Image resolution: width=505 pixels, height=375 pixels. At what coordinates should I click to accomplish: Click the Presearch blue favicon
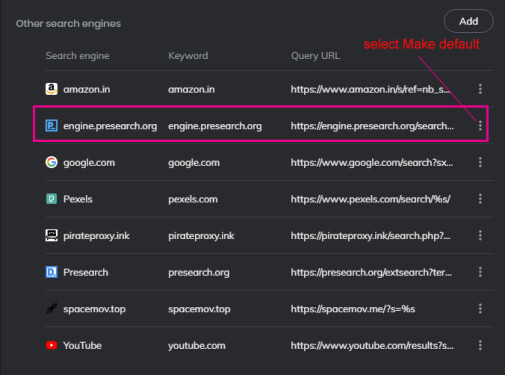click(x=51, y=272)
